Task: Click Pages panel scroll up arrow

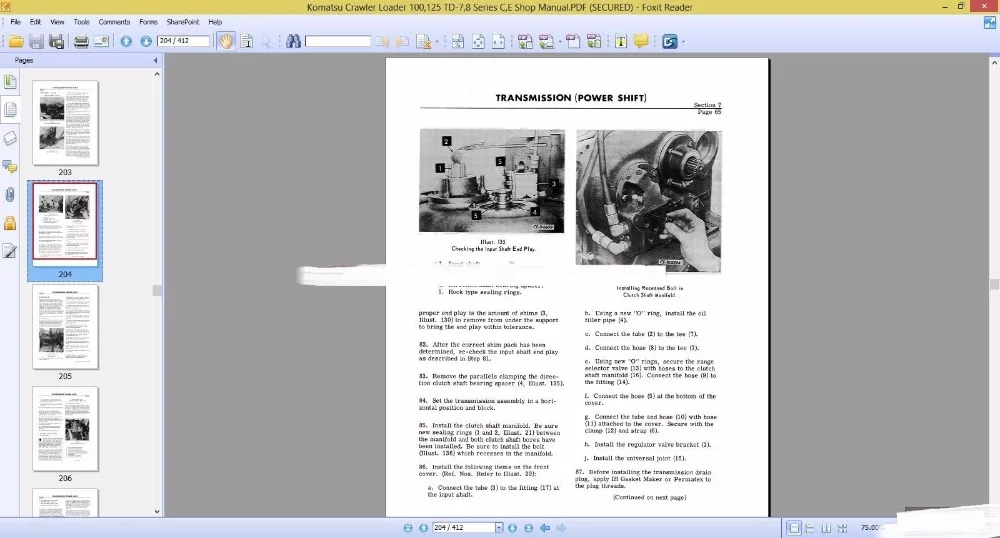Action: 157,74
